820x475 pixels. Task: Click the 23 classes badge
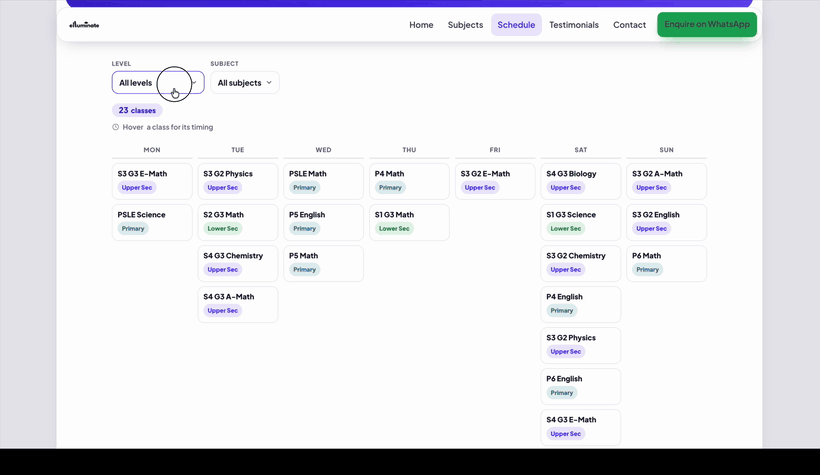[137, 110]
